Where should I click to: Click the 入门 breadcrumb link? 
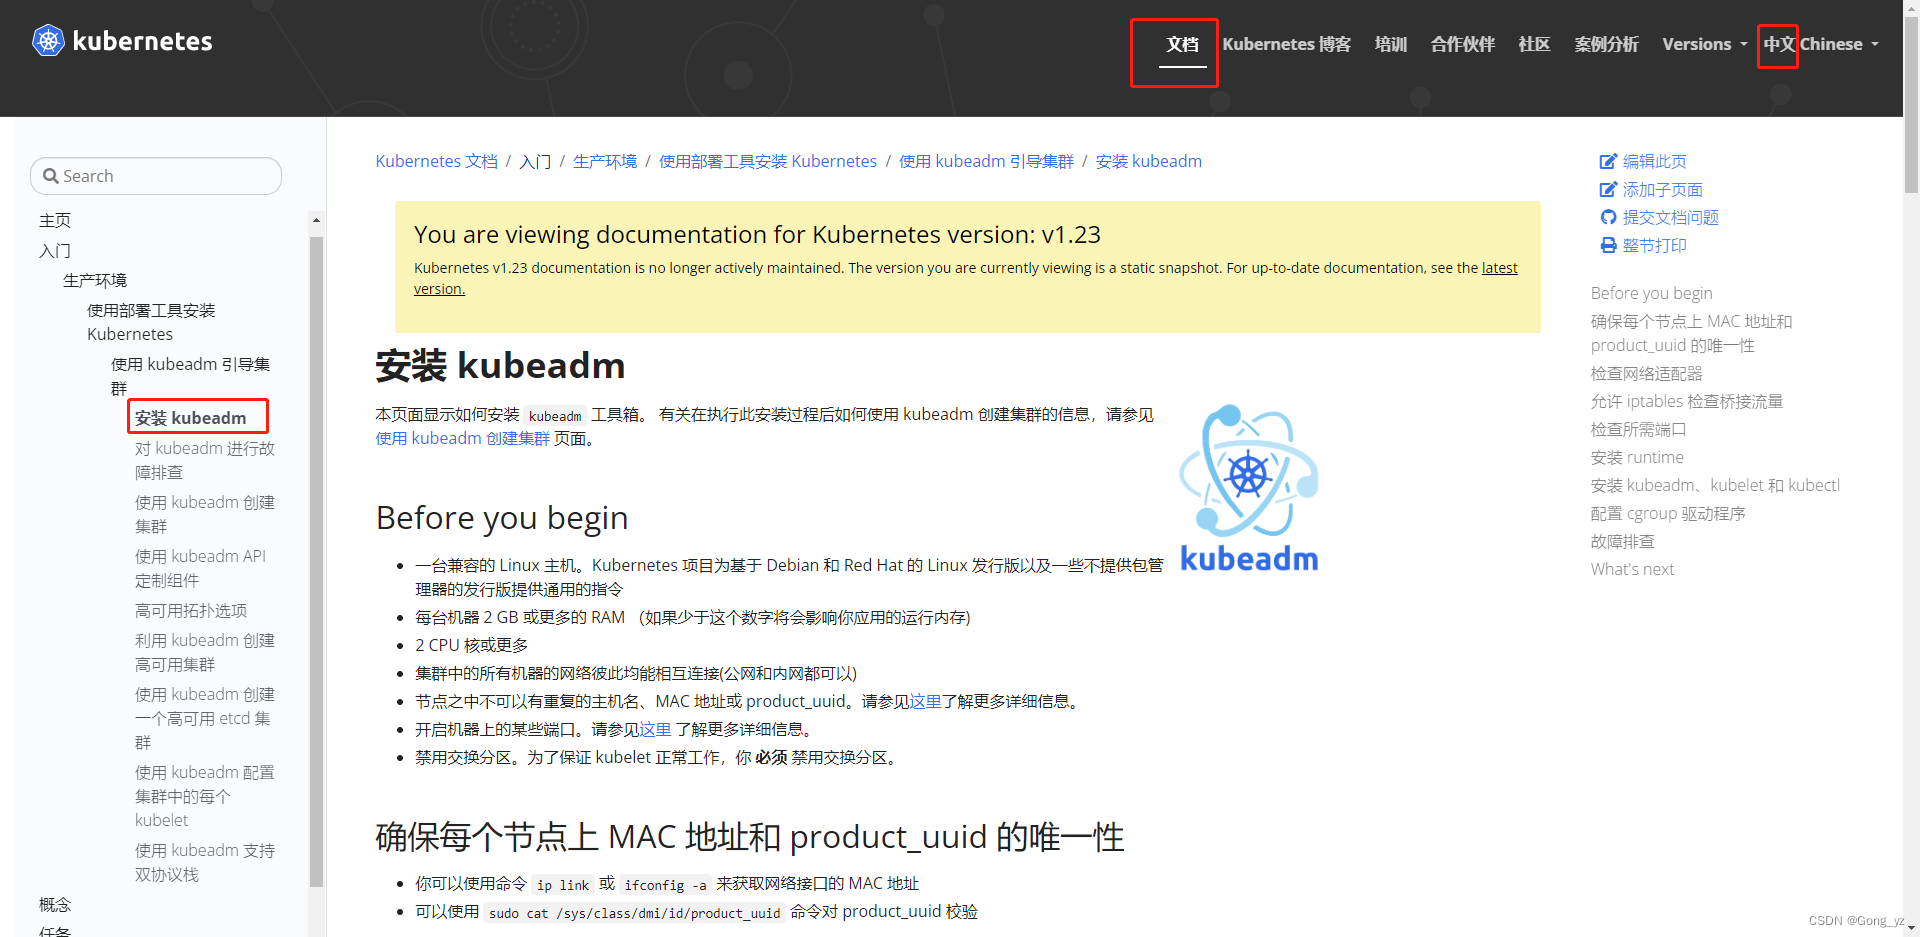(535, 161)
